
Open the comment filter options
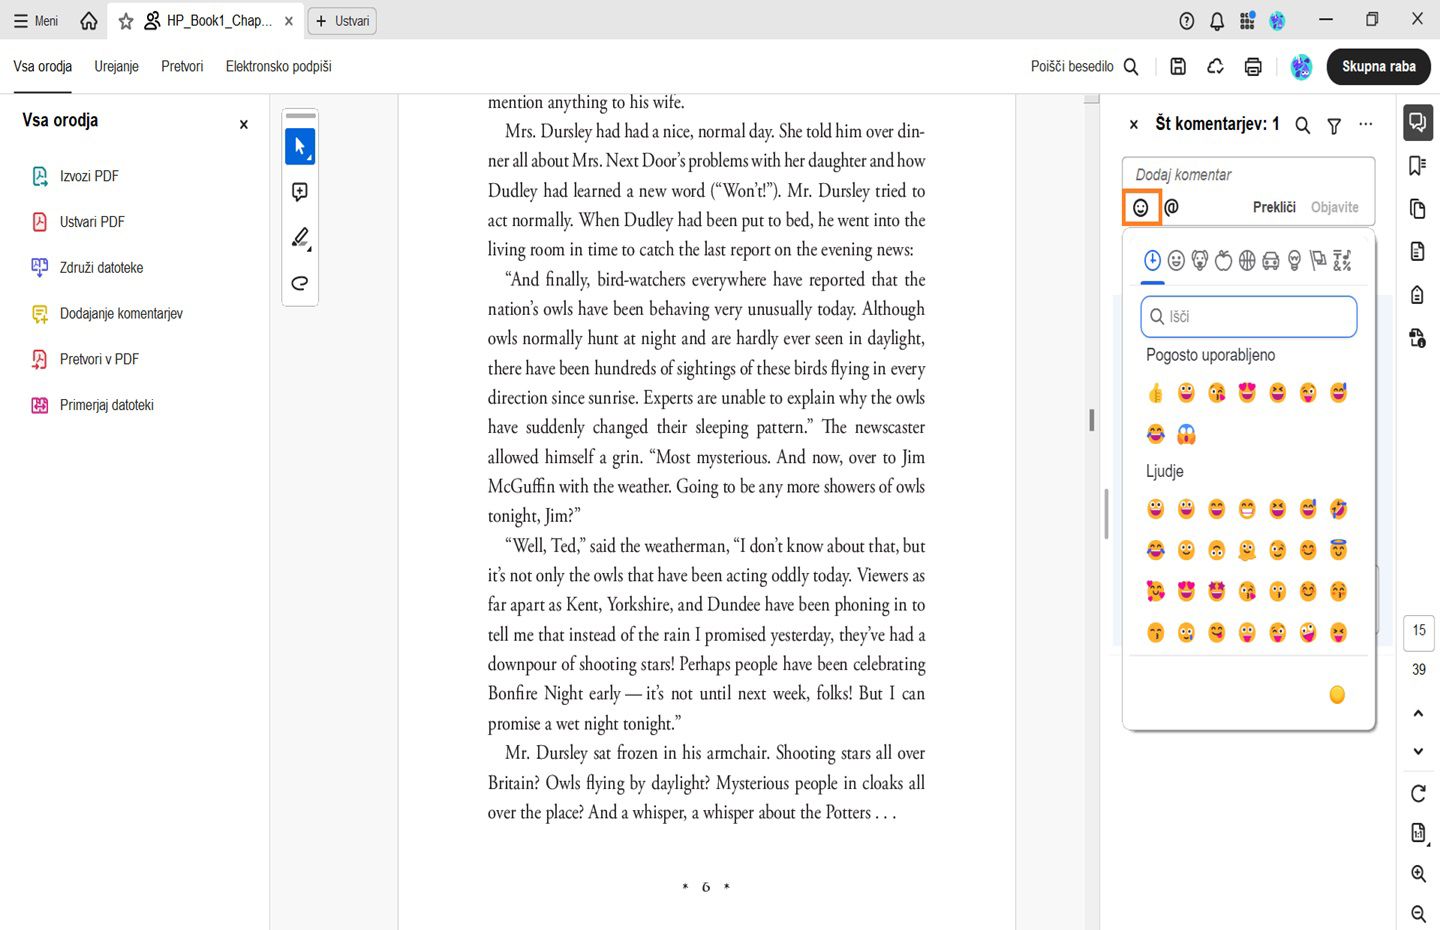(1334, 125)
